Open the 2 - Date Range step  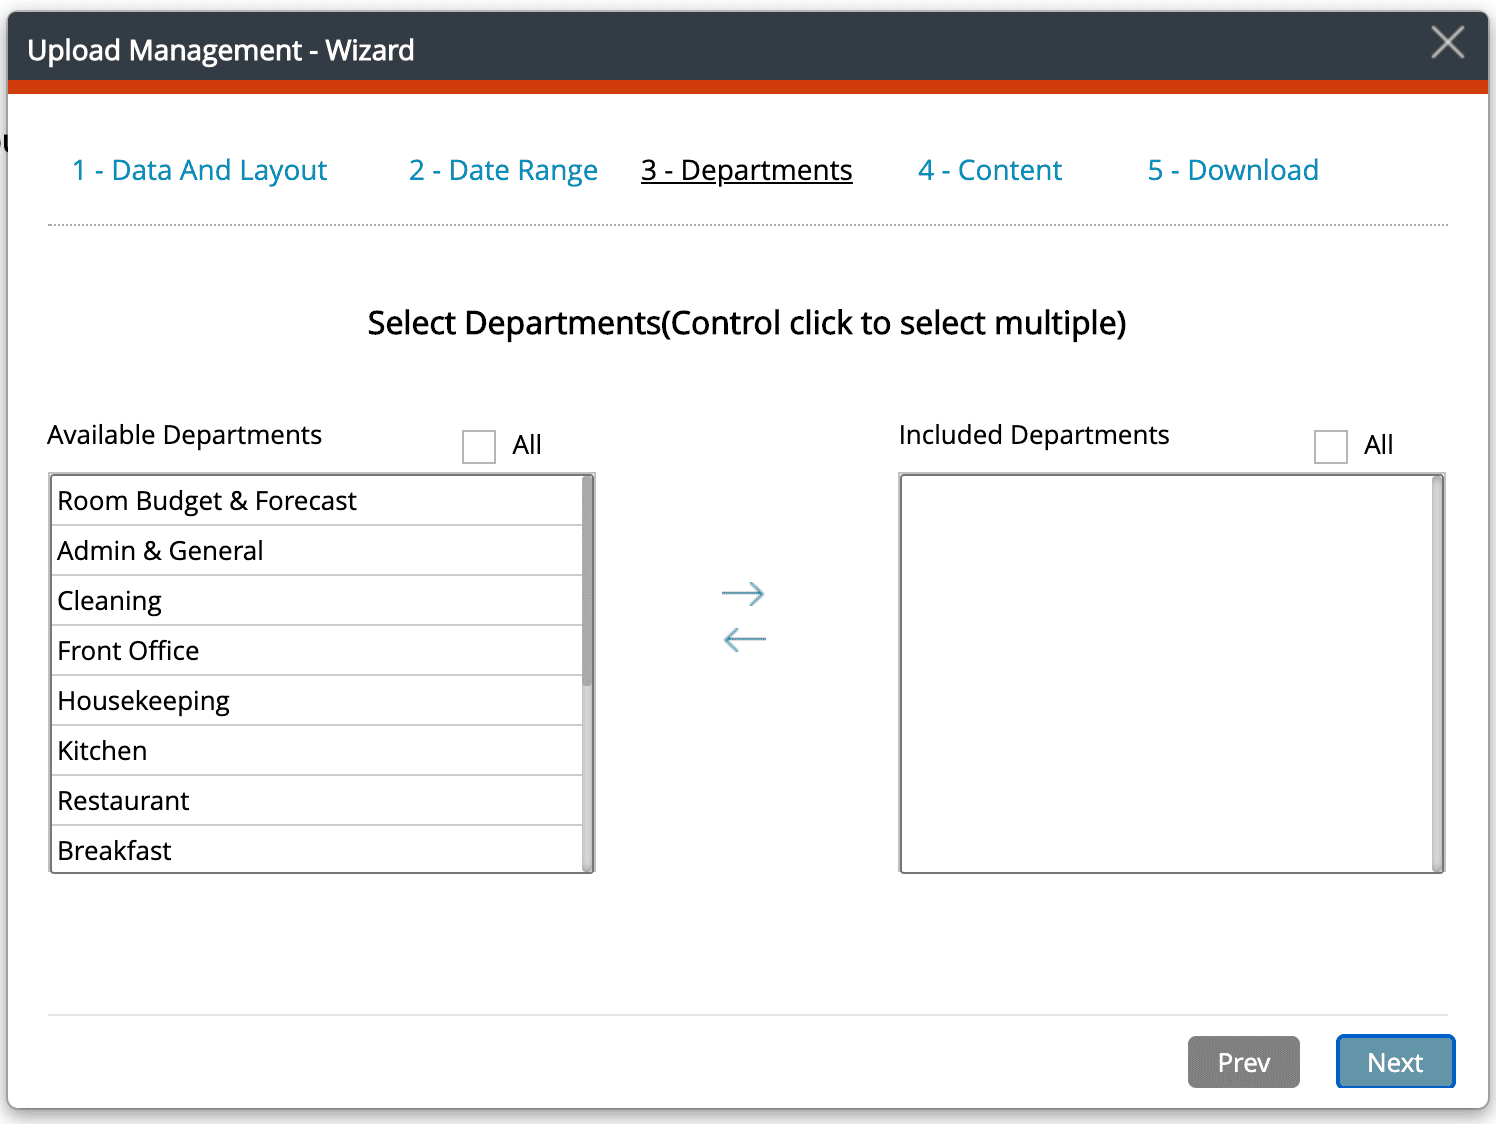pyautogui.click(x=503, y=170)
